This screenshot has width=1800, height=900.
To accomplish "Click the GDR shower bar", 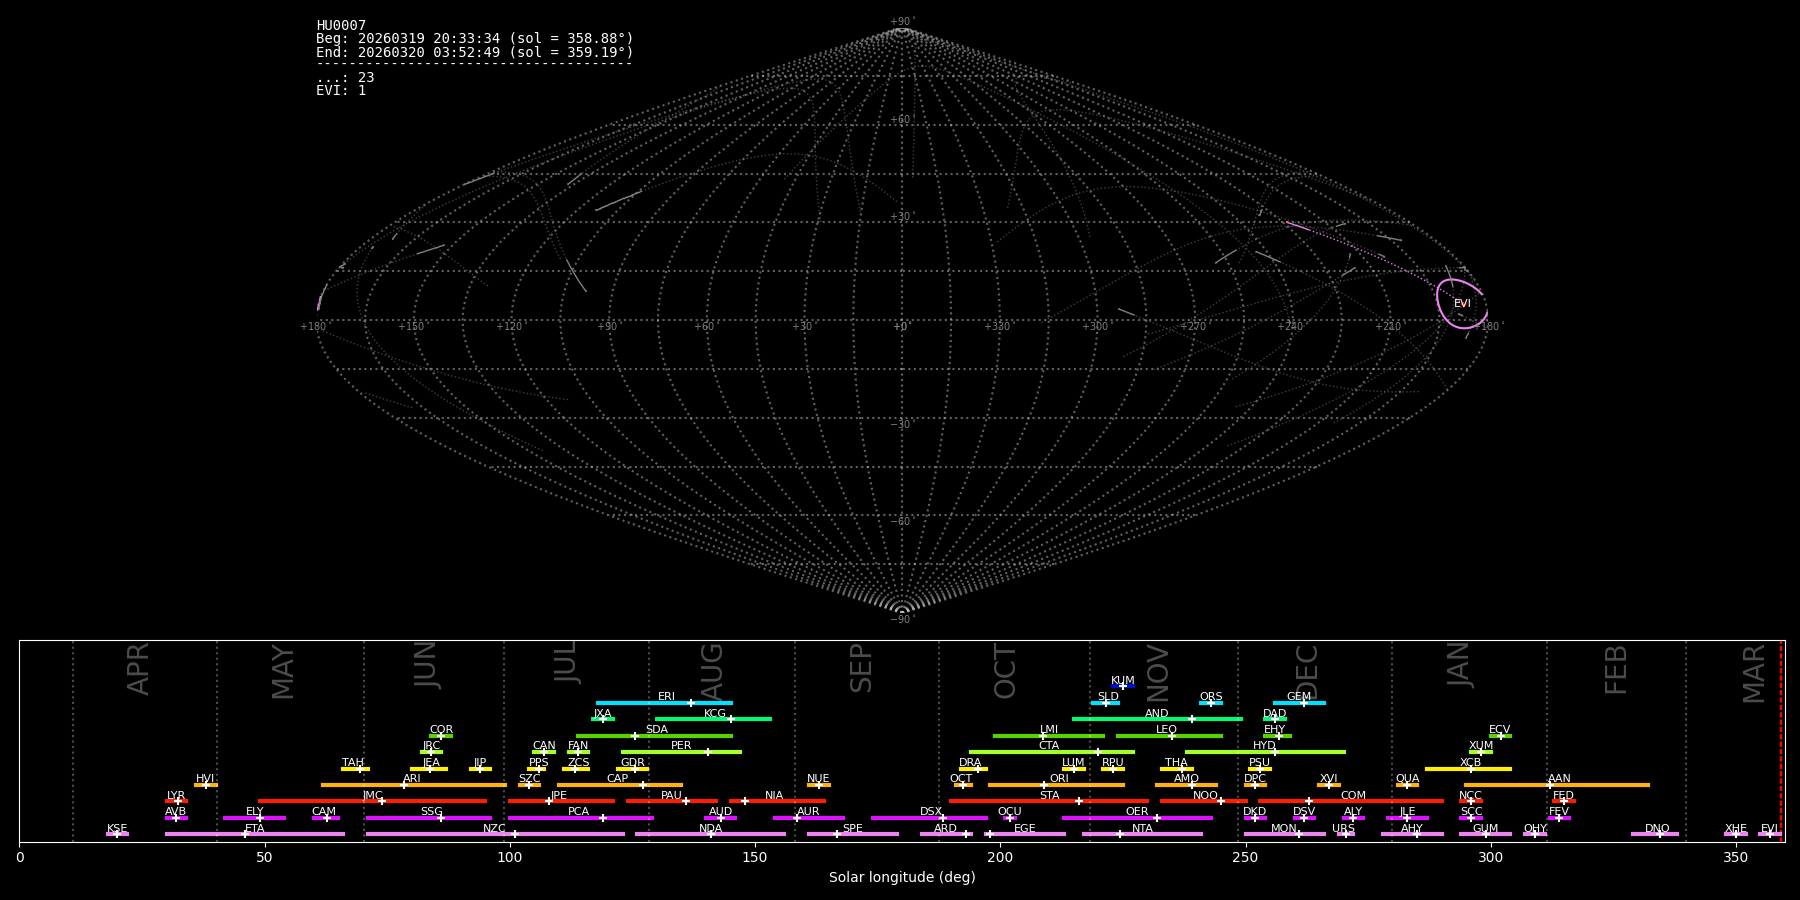I will [x=632, y=769].
